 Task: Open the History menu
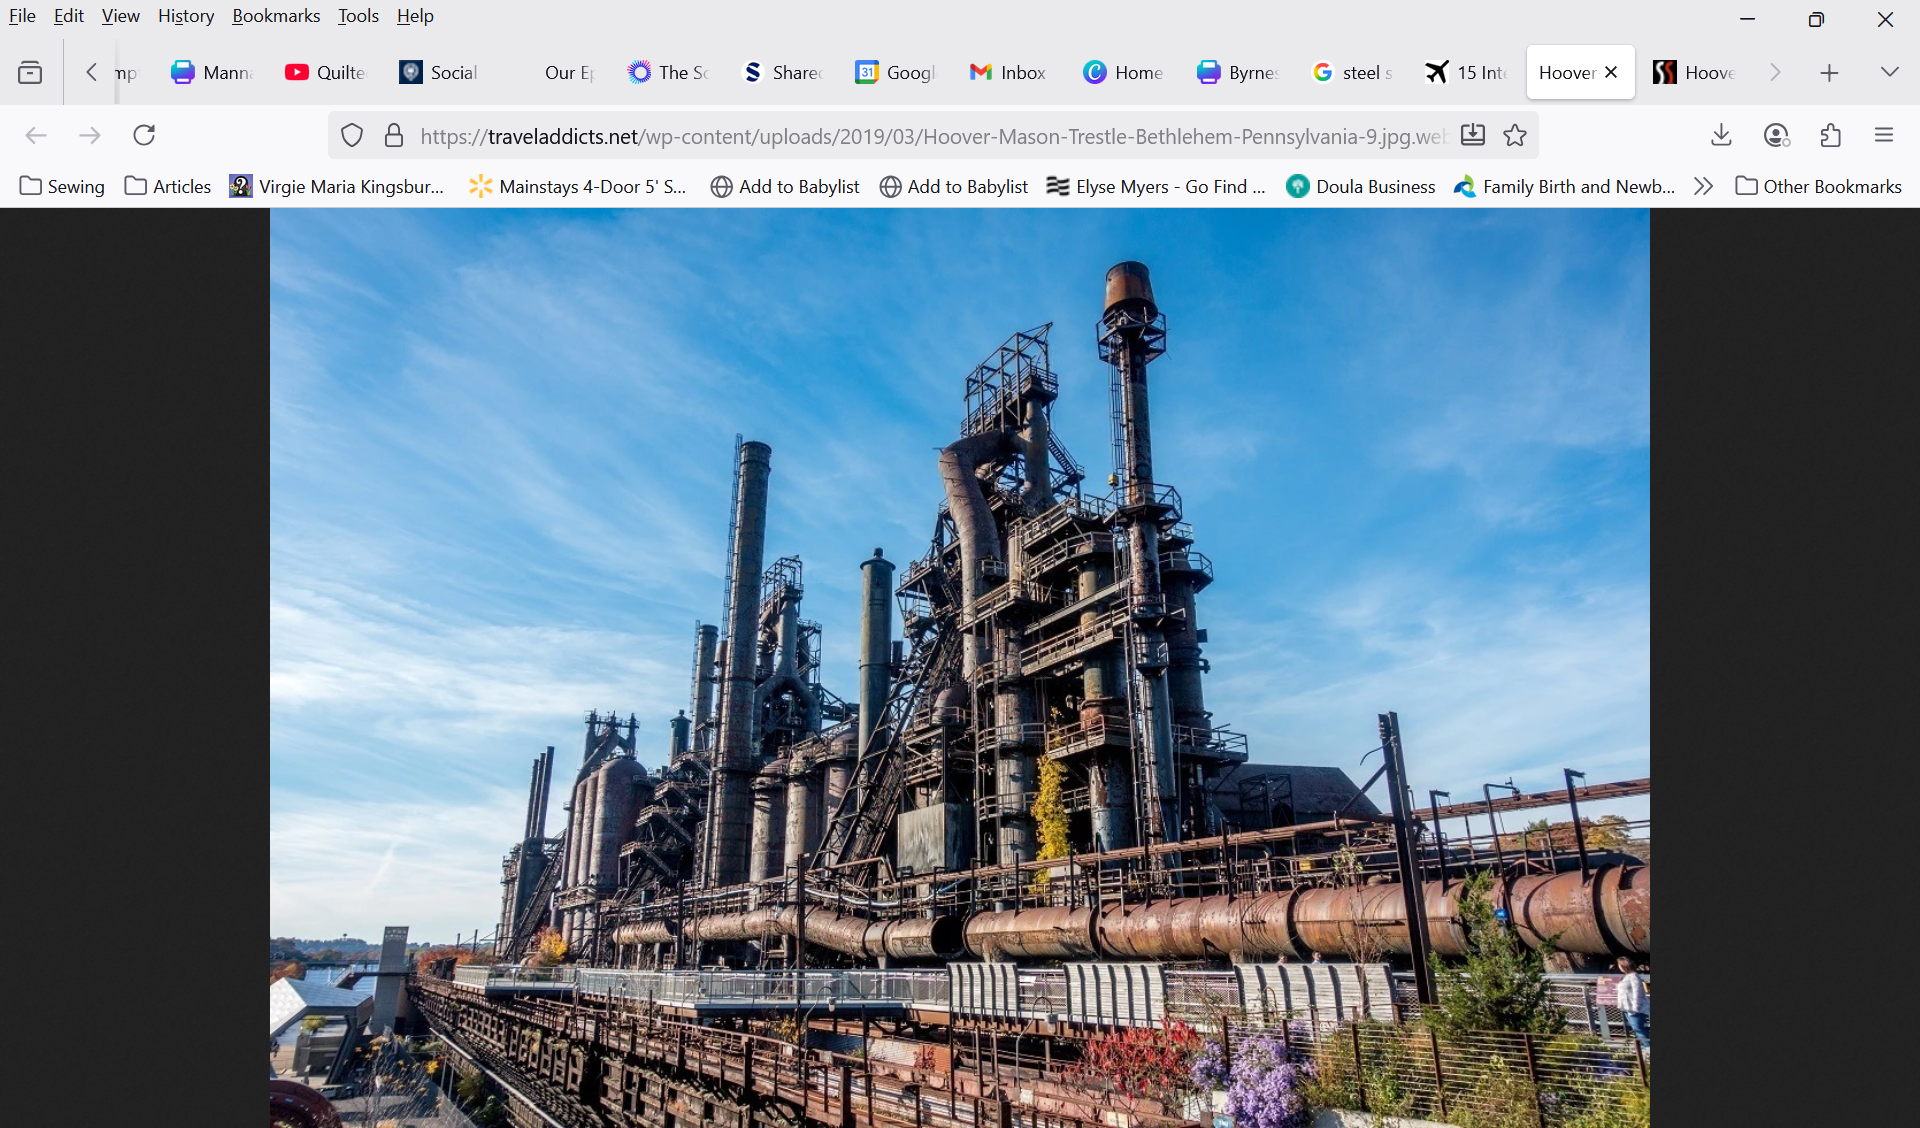point(186,16)
